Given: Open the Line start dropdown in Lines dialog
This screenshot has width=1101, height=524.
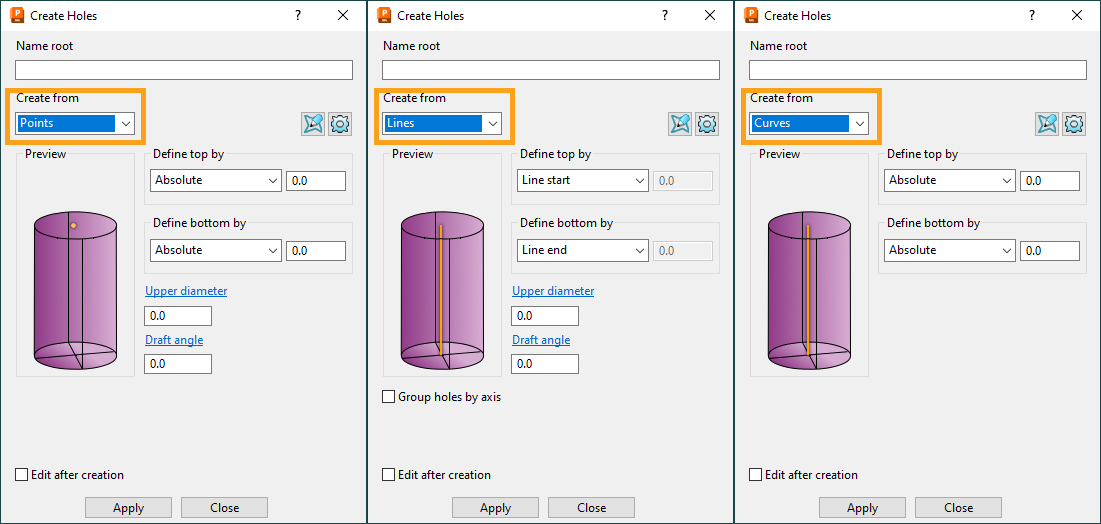Looking at the screenshot, I should tap(583, 181).
